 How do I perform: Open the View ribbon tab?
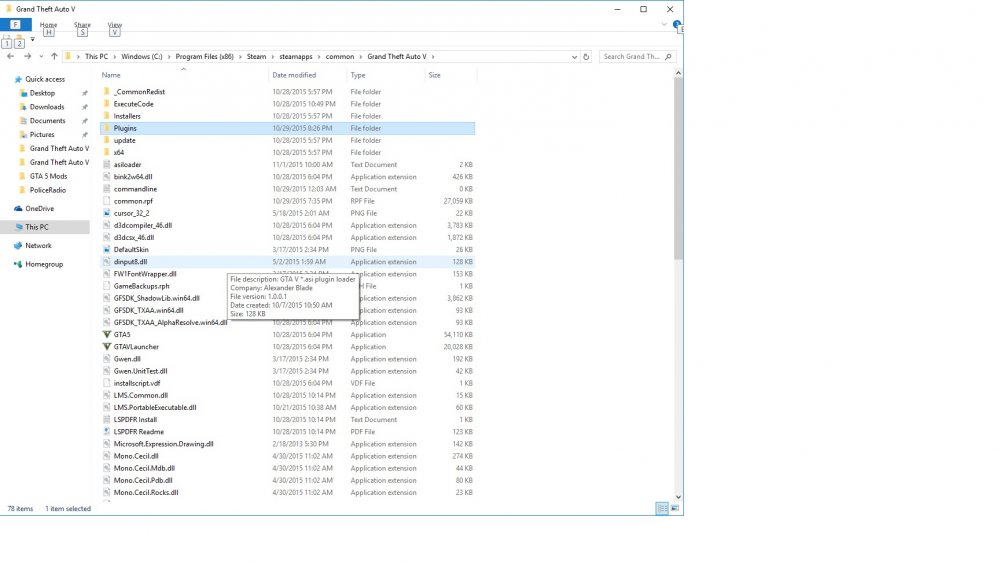pyautogui.click(x=115, y=25)
